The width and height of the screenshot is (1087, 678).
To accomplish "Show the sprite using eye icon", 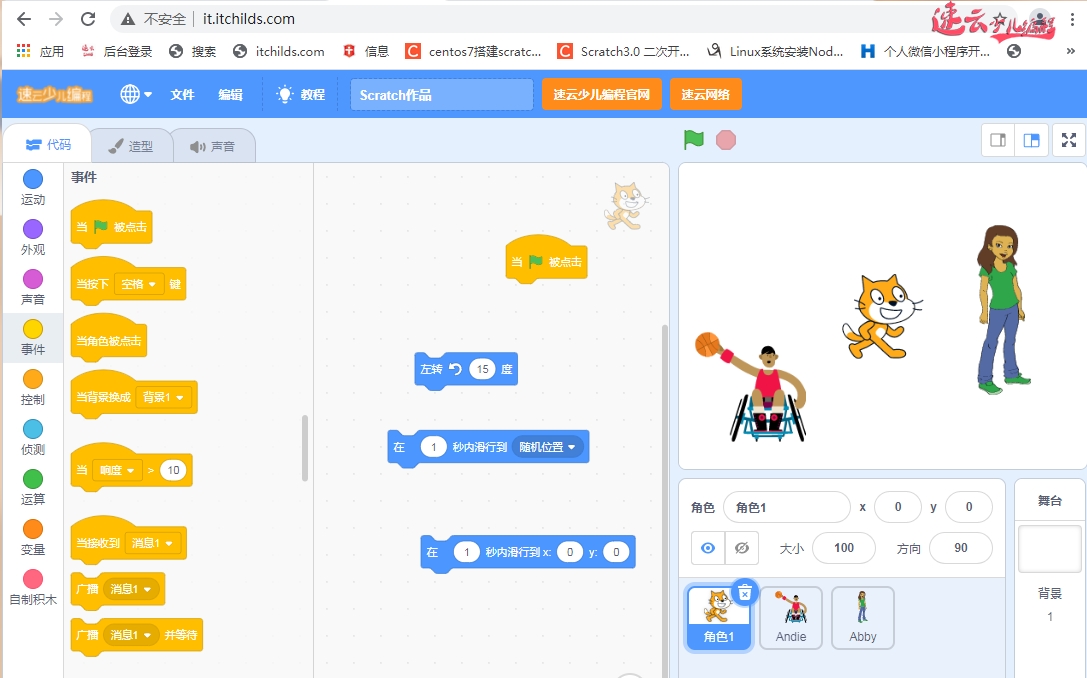I will tap(708, 548).
